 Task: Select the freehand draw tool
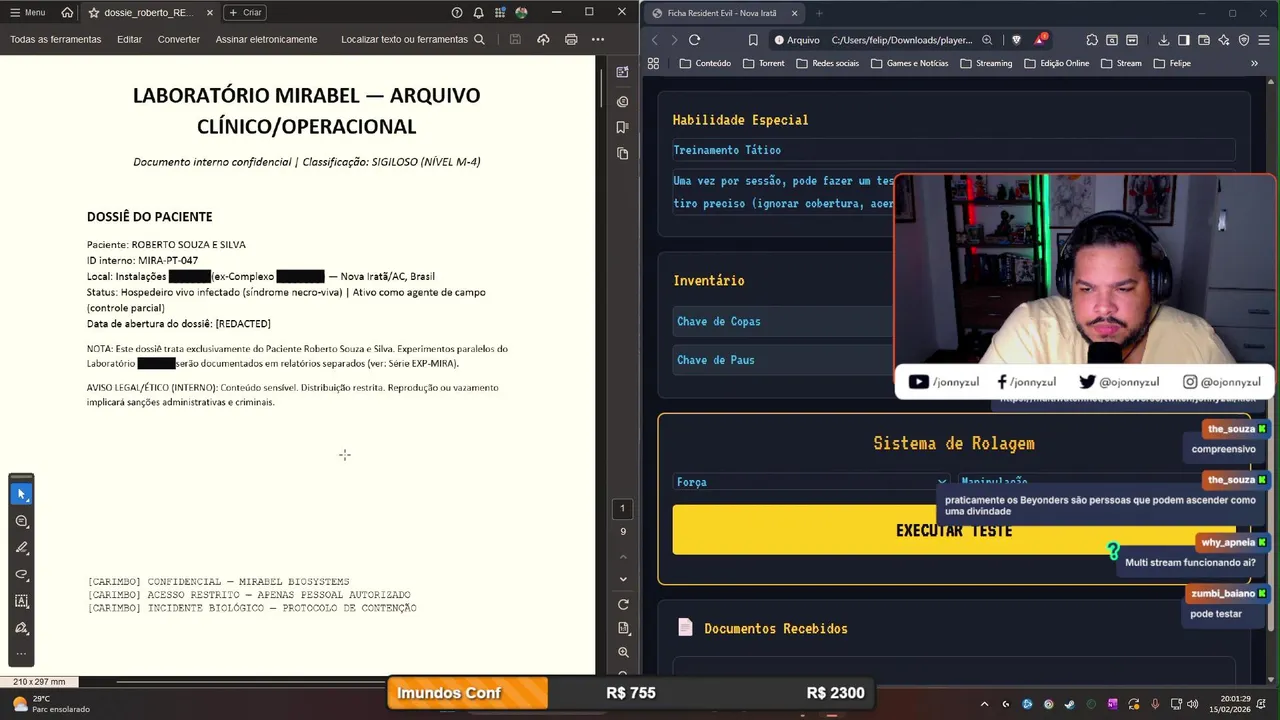pyautogui.click(x=21, y=575)
